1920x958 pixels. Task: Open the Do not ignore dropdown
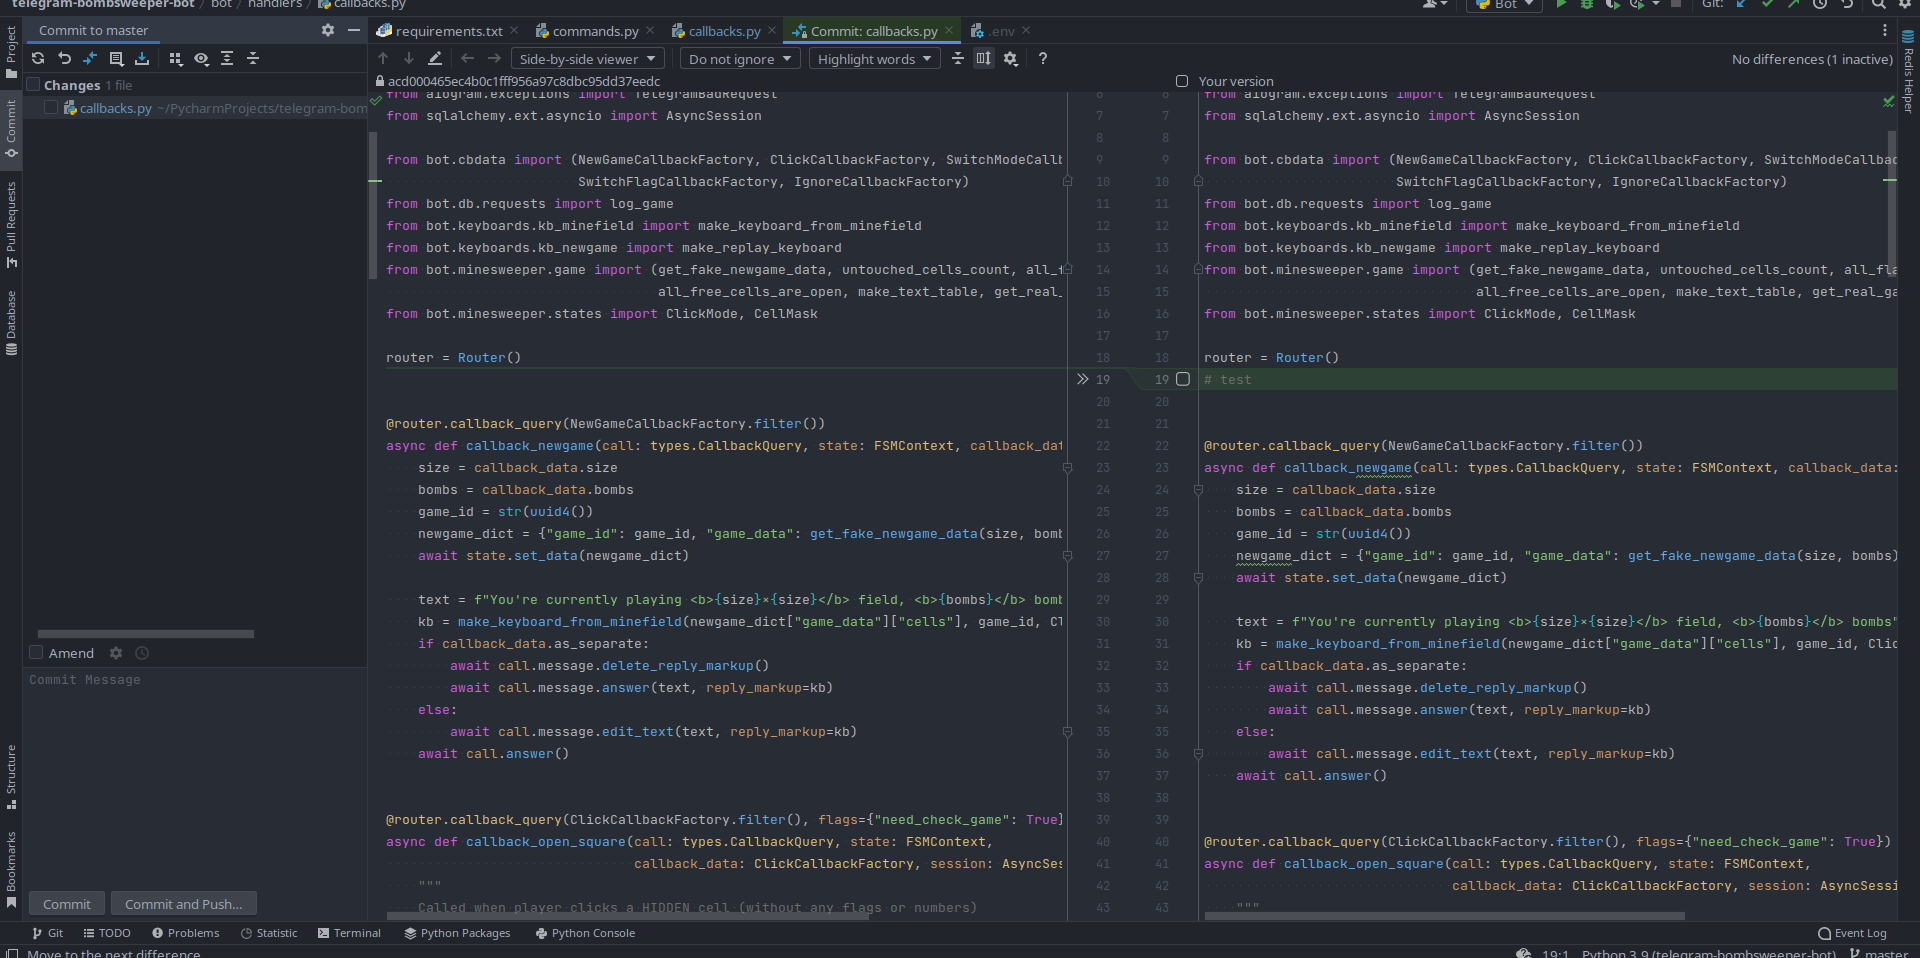[x=739, y=59]
